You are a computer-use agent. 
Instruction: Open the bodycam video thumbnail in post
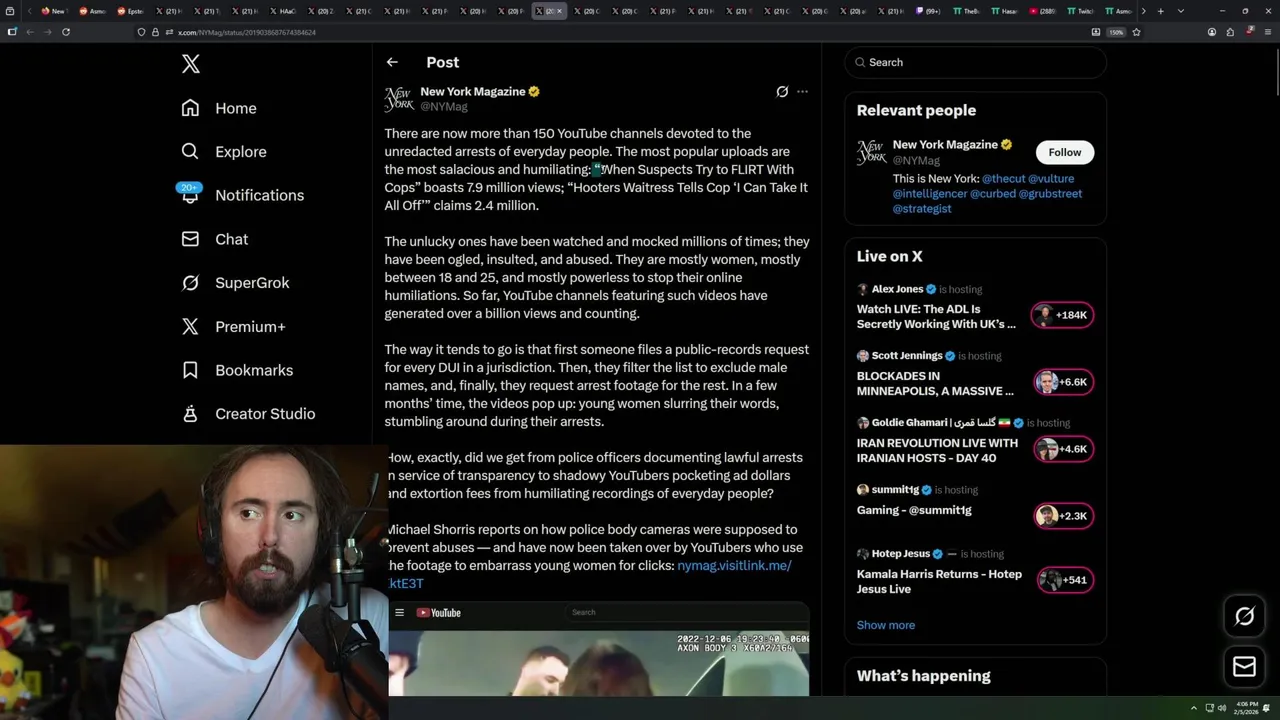point(598,662)
